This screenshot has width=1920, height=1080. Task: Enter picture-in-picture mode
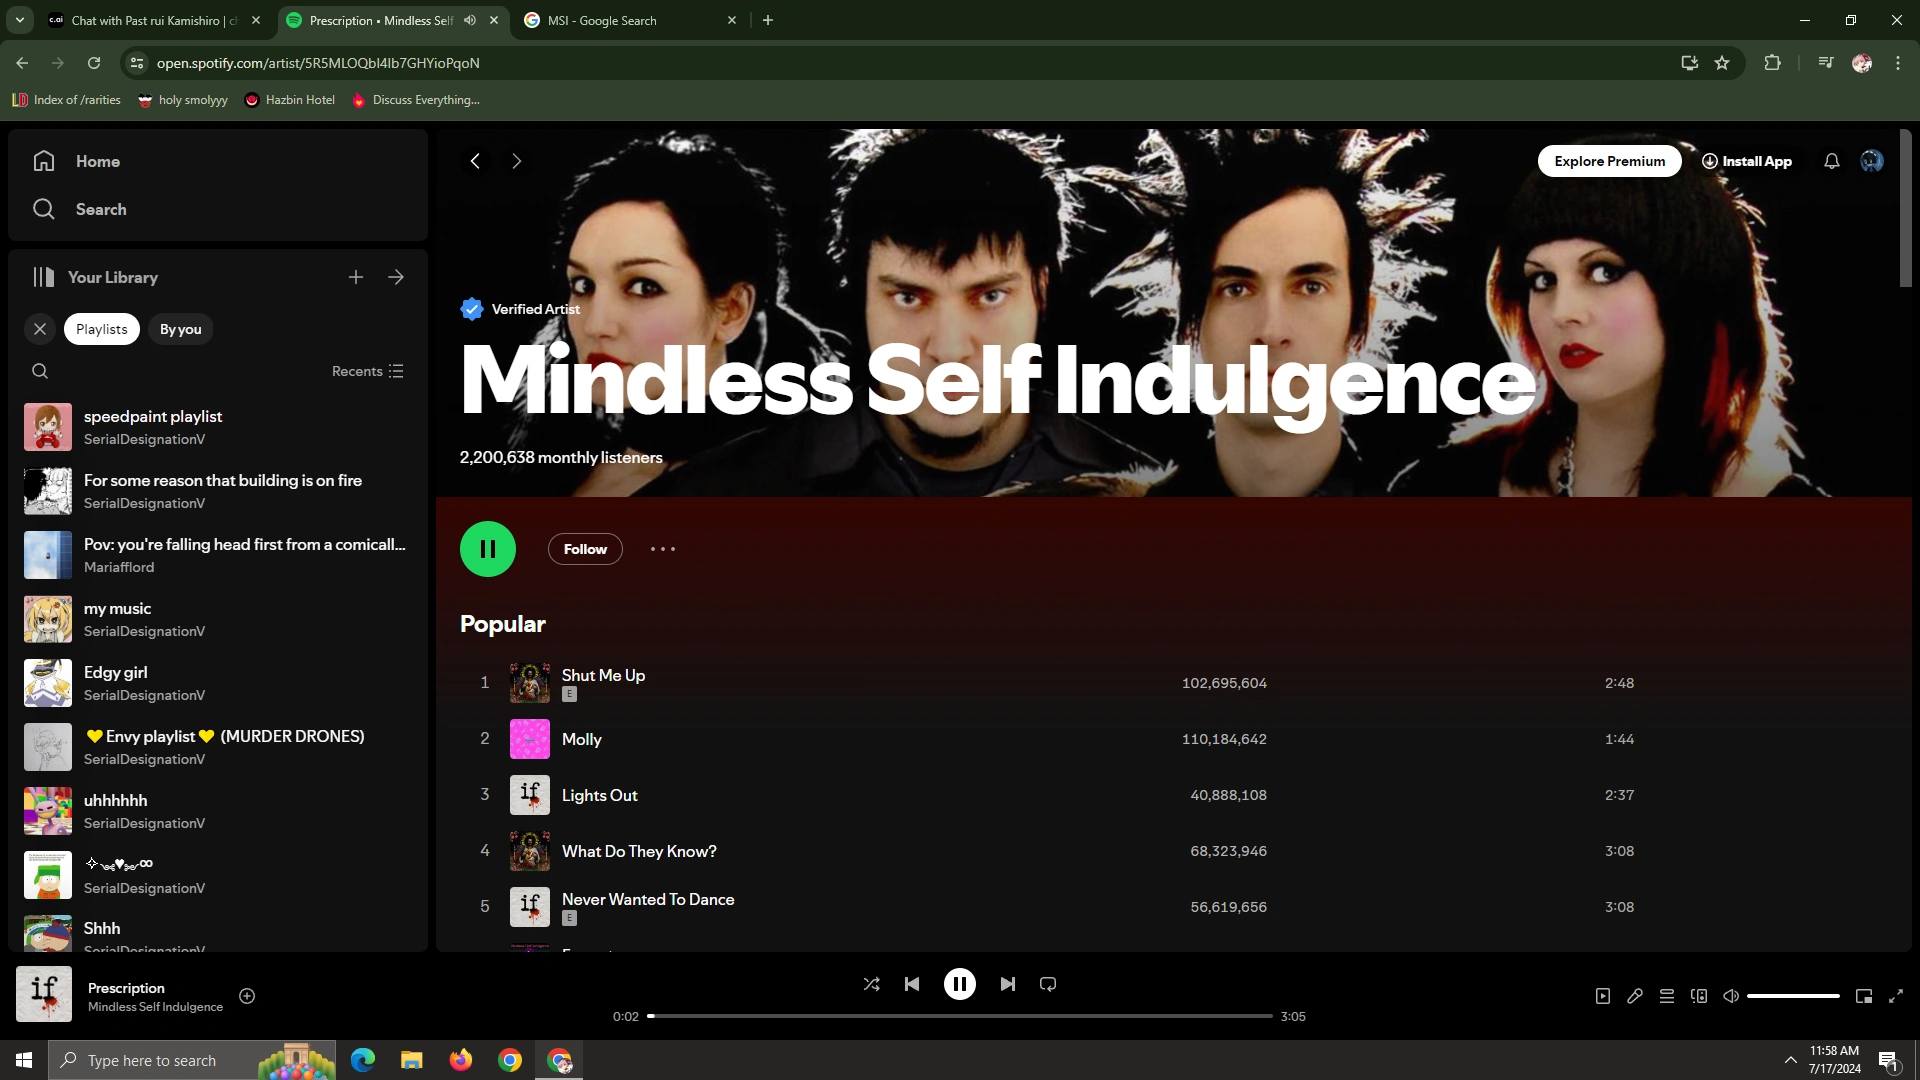tap(1864, 996)
